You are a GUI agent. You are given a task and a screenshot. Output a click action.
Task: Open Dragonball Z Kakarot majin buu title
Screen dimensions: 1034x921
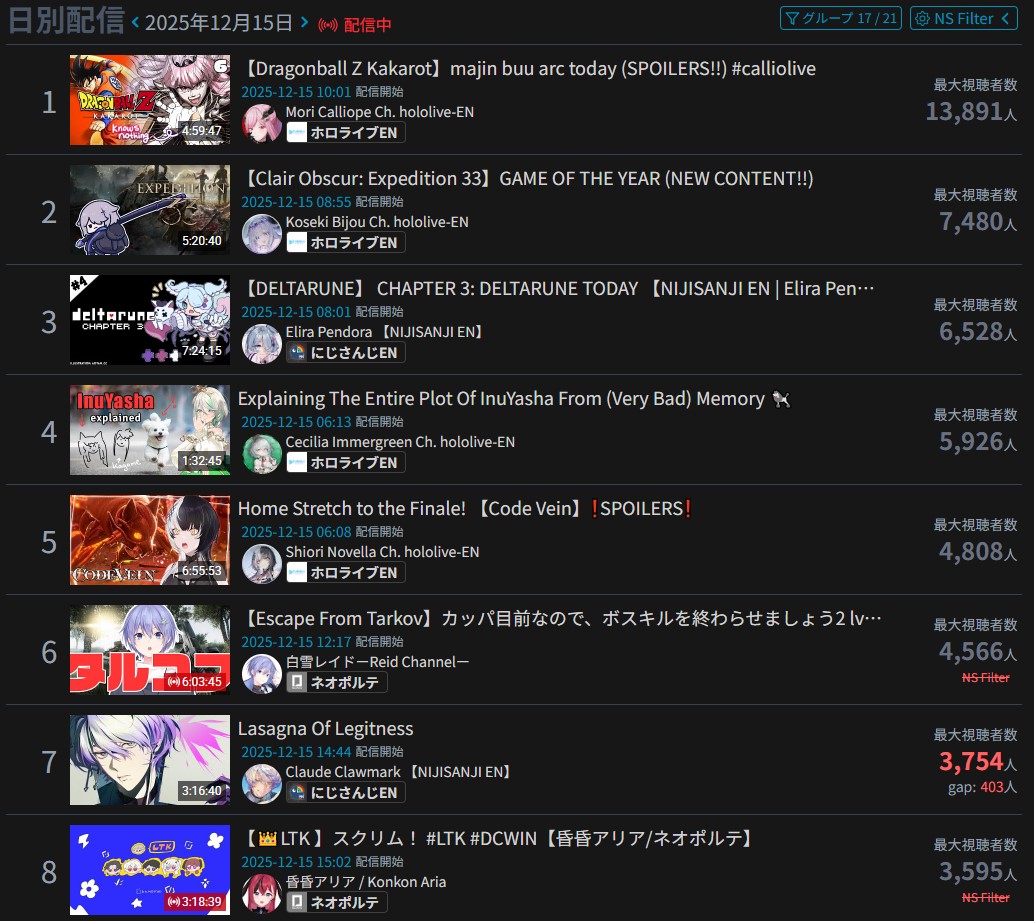pyautogui.click(x=527, y=69)
